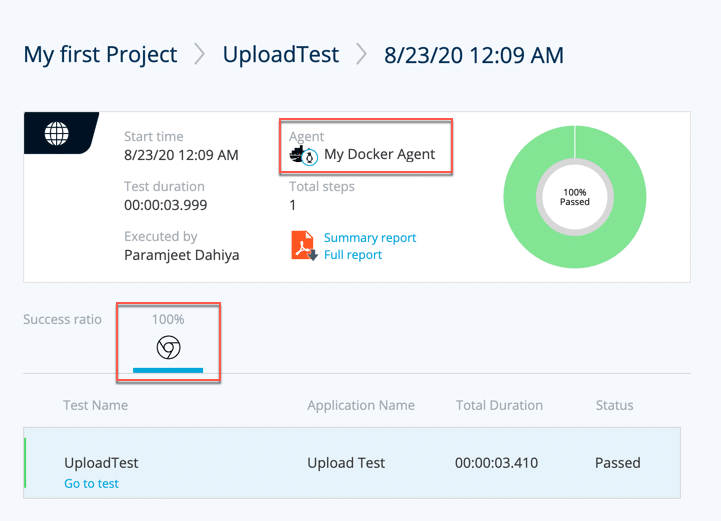Screen dimensions: 721x521
Task: Download the Full report
Action: [x=353, y=255]
